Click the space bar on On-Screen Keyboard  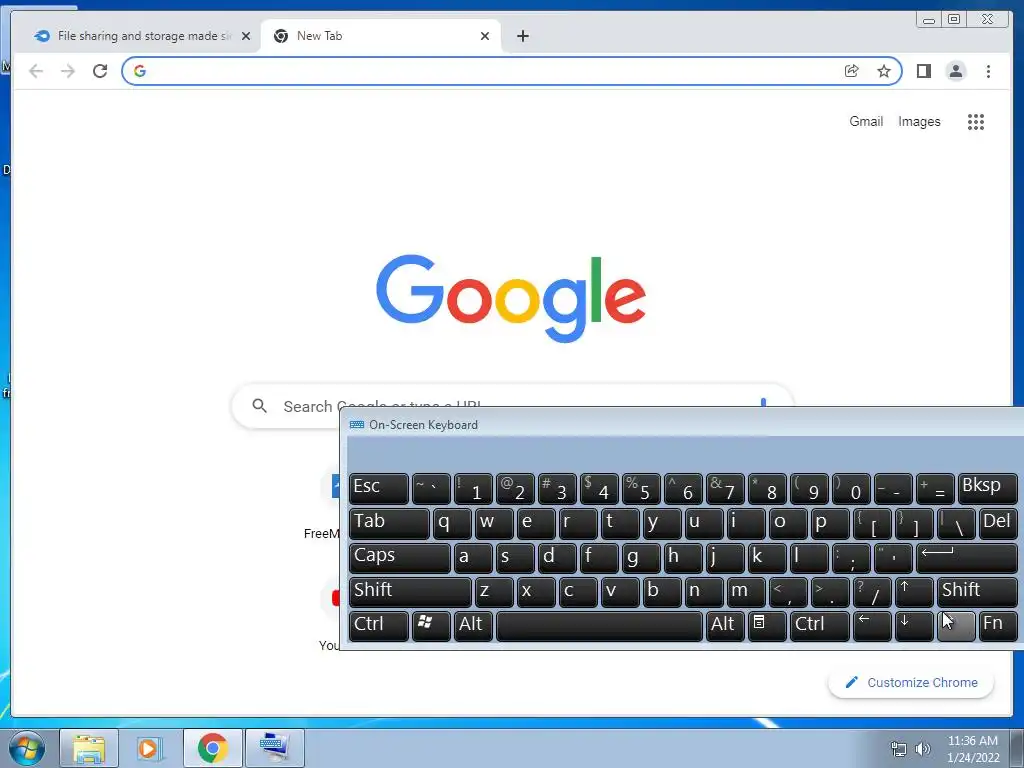tap(599, 626)
